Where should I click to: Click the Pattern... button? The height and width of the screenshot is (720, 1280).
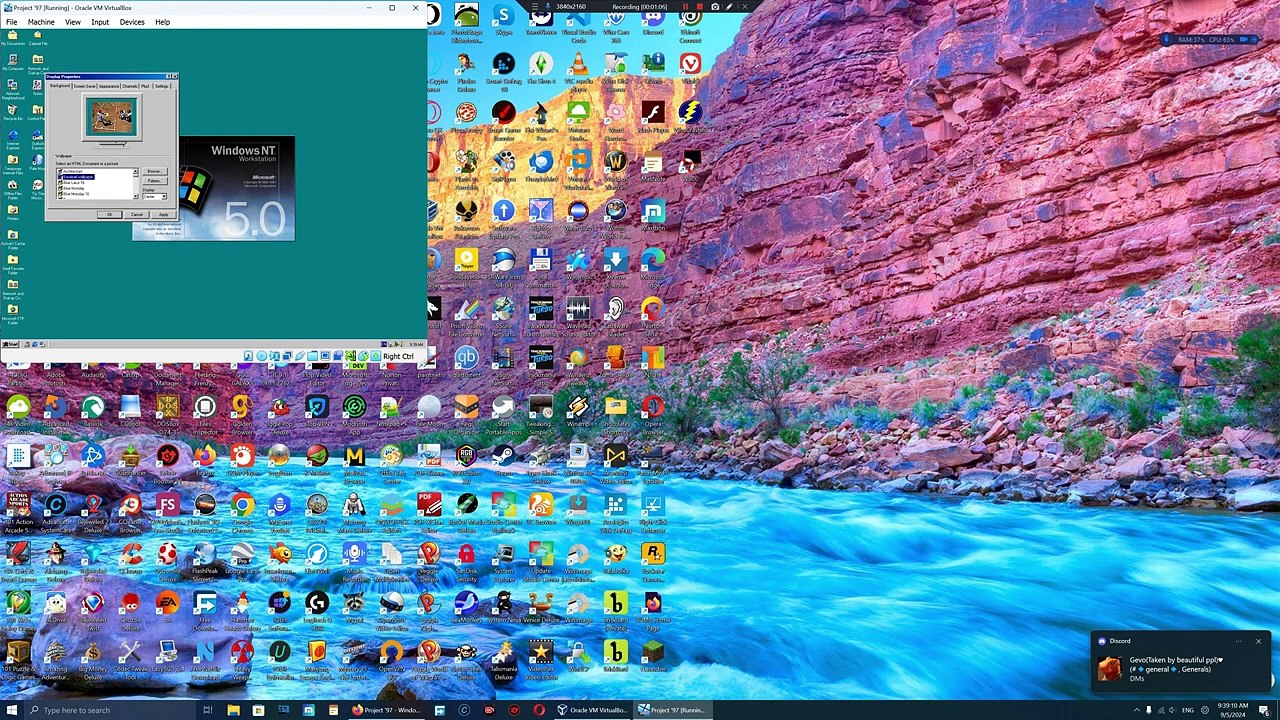[x=154, y=180]
